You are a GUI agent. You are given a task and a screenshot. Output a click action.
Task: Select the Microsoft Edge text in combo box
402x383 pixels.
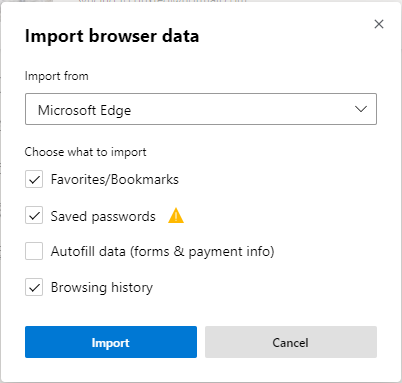point(84,110)
